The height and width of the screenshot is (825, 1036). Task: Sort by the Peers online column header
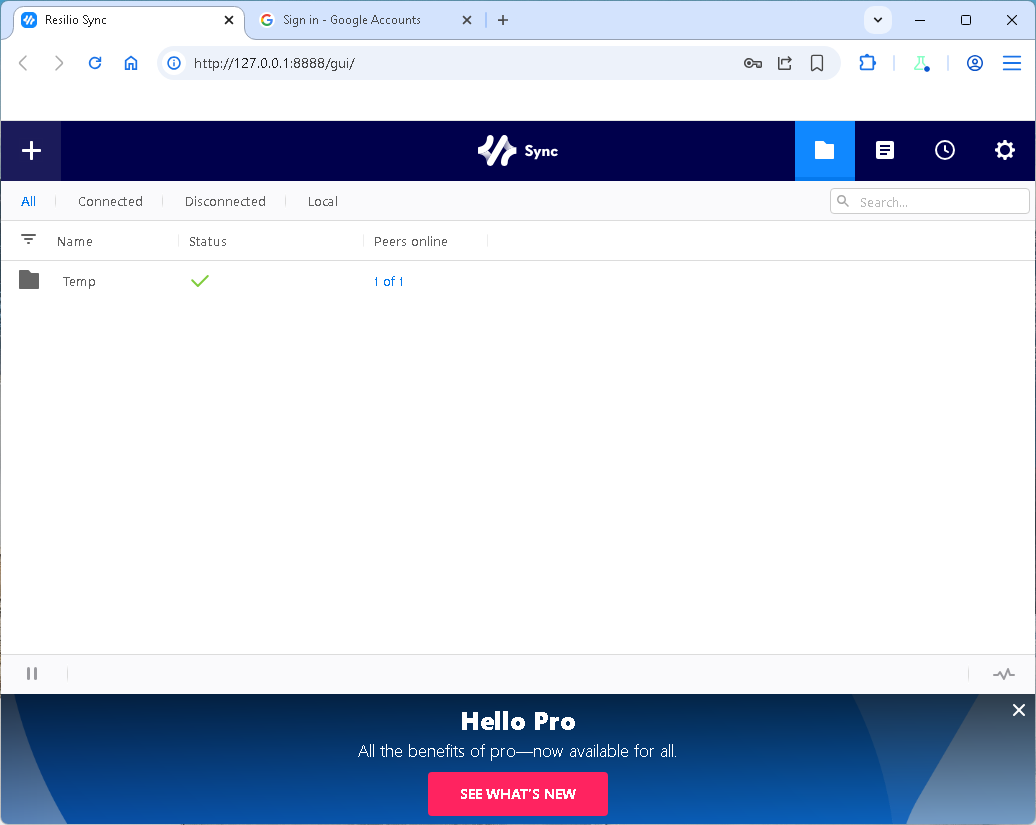pyautogui.click(x=410, y=241)
